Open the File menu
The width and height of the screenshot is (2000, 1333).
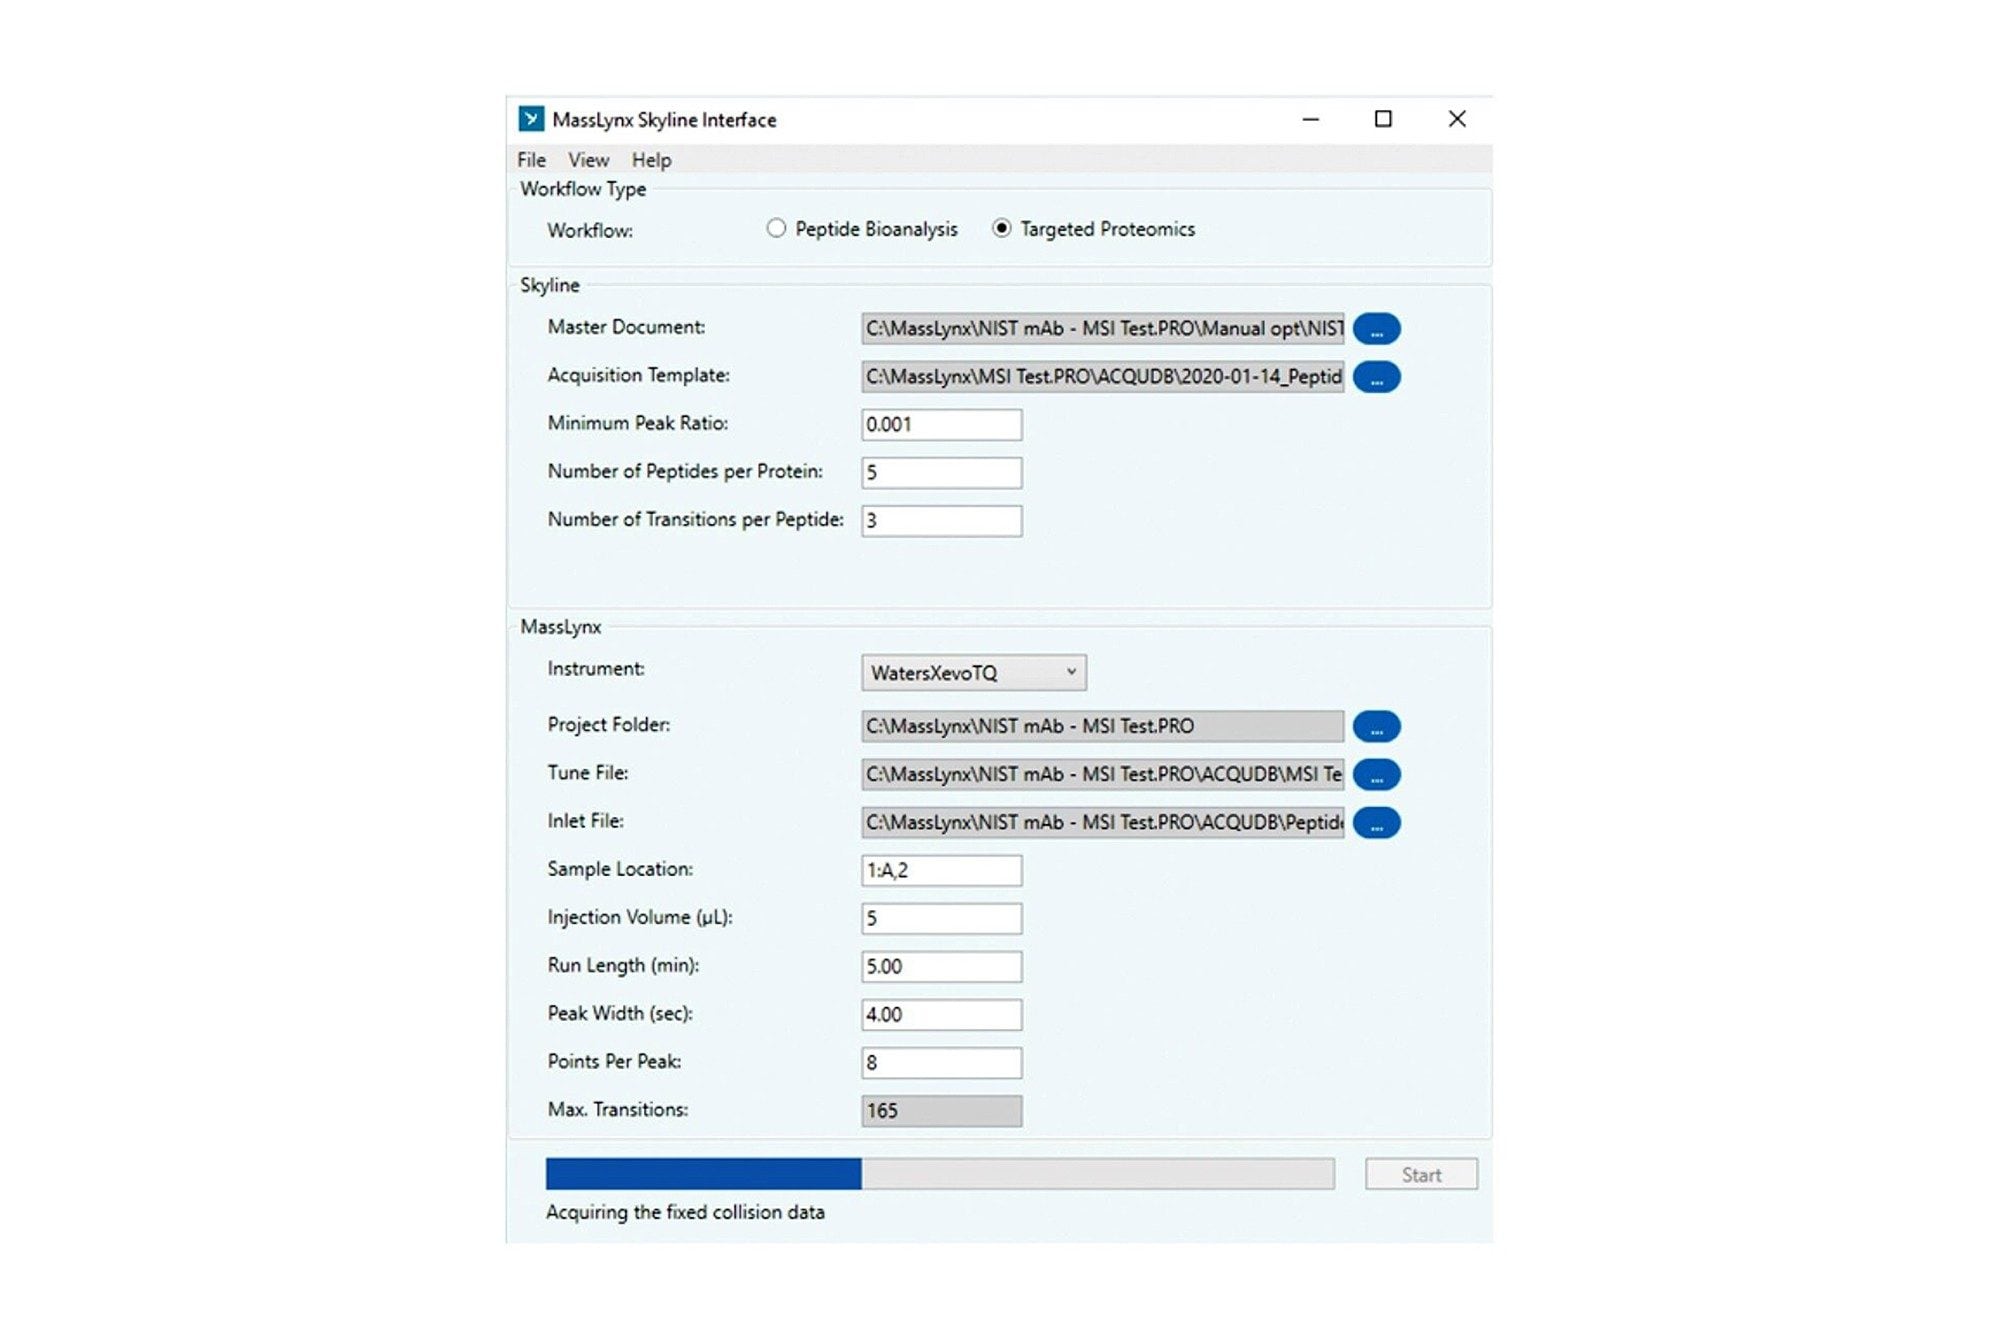[x=531, y=160]
